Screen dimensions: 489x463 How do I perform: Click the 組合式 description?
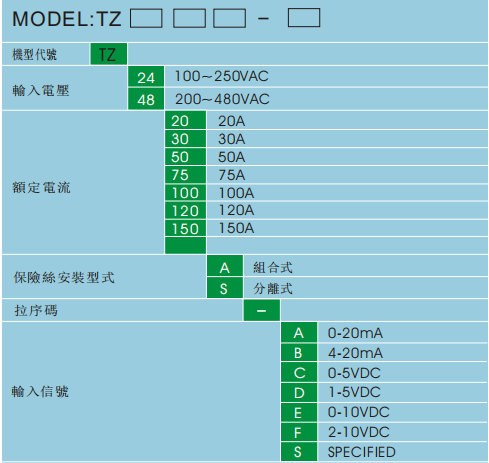273,267
